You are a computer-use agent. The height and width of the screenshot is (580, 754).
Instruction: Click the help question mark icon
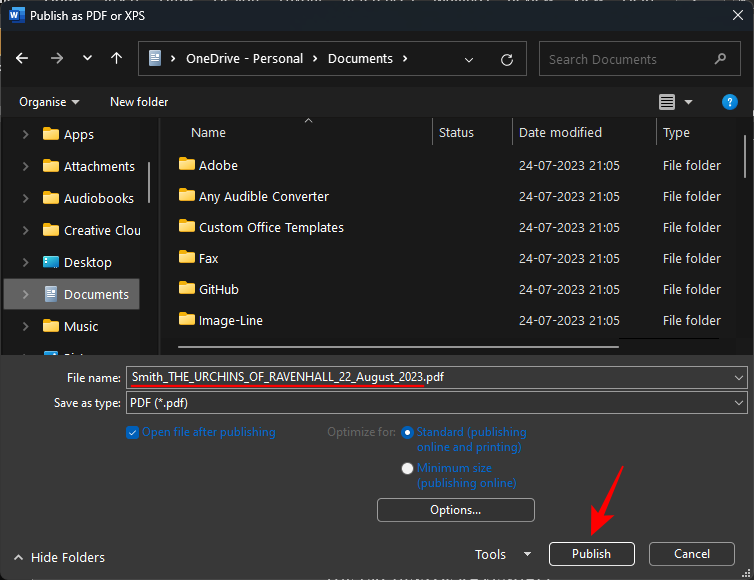[x=730, y=102]
